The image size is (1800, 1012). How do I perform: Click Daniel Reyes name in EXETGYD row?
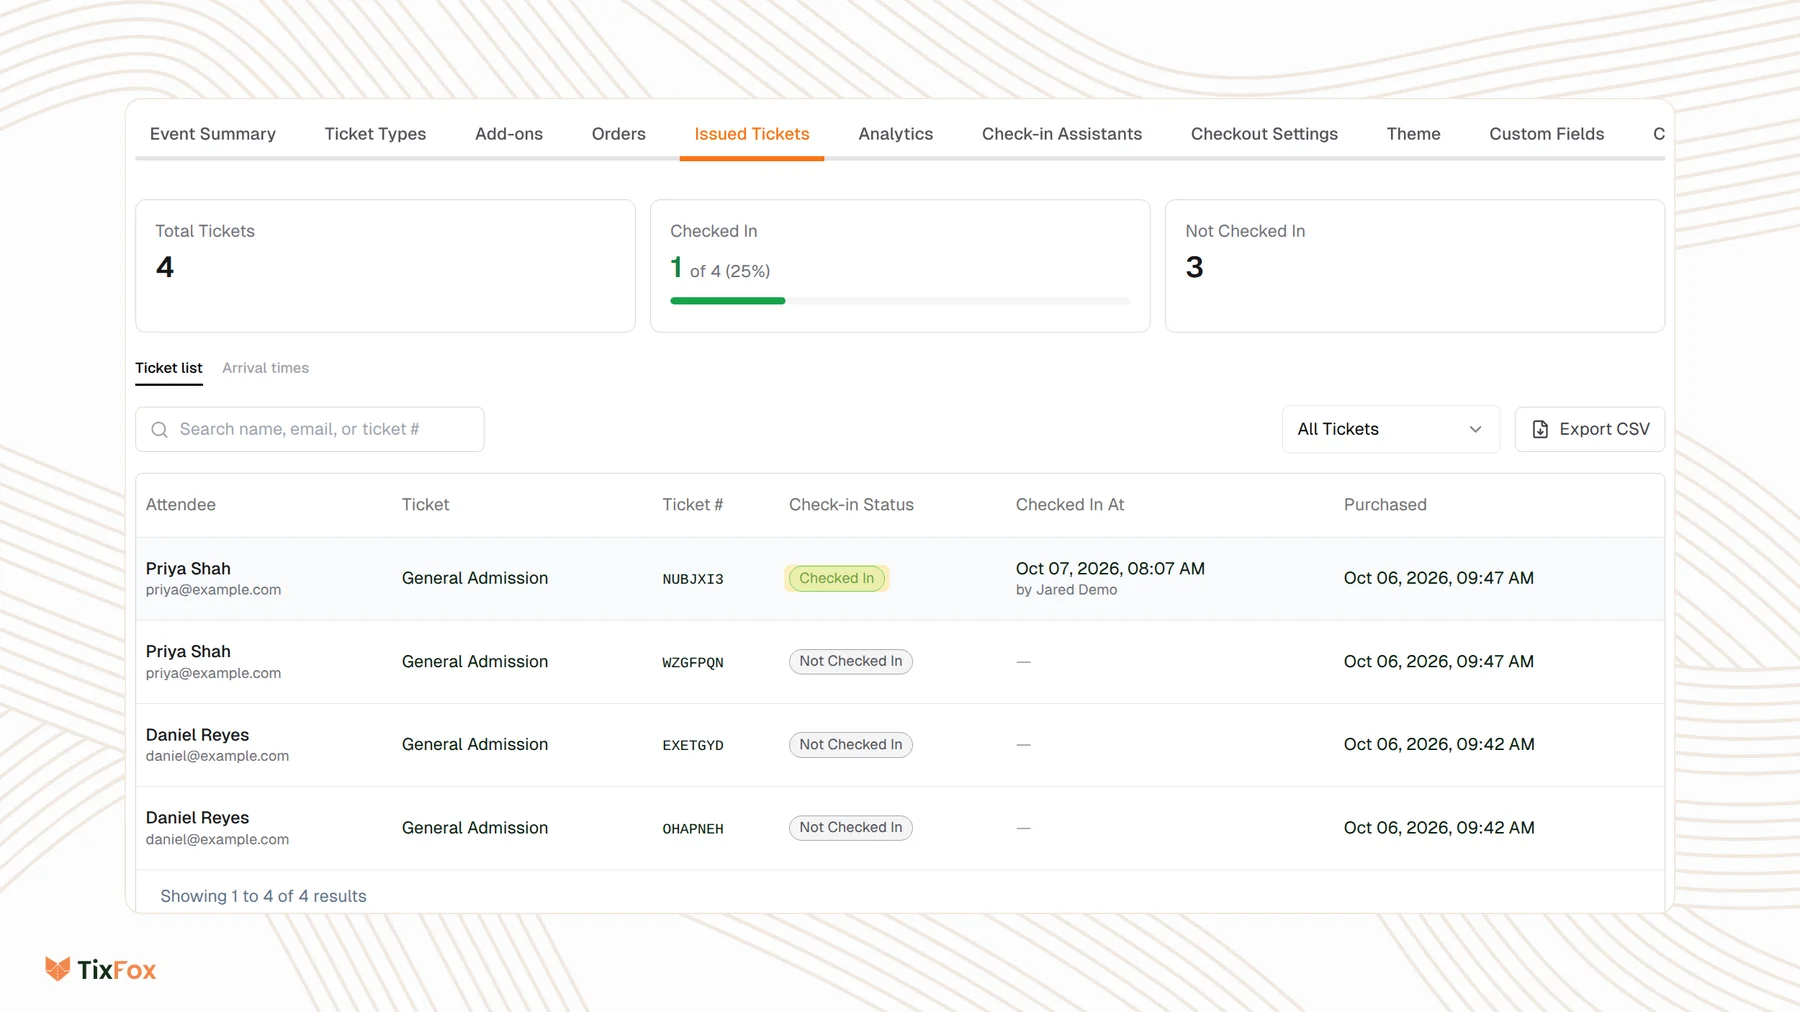click(197, 735)
